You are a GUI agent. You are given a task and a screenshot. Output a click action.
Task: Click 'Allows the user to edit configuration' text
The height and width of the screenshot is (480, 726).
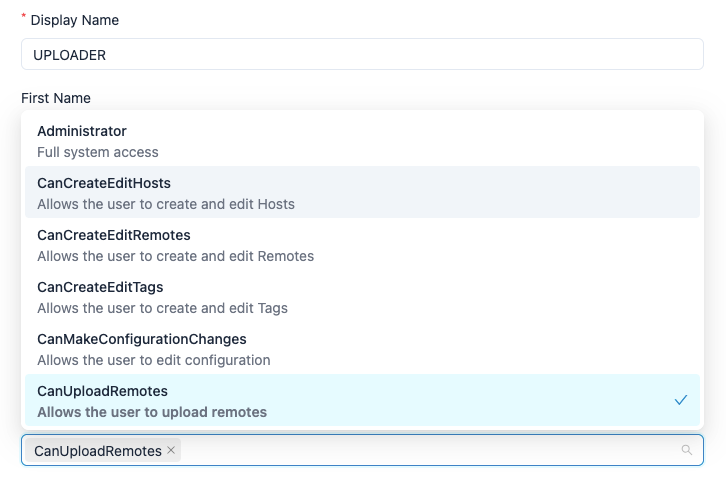click(x=154, y=360)
